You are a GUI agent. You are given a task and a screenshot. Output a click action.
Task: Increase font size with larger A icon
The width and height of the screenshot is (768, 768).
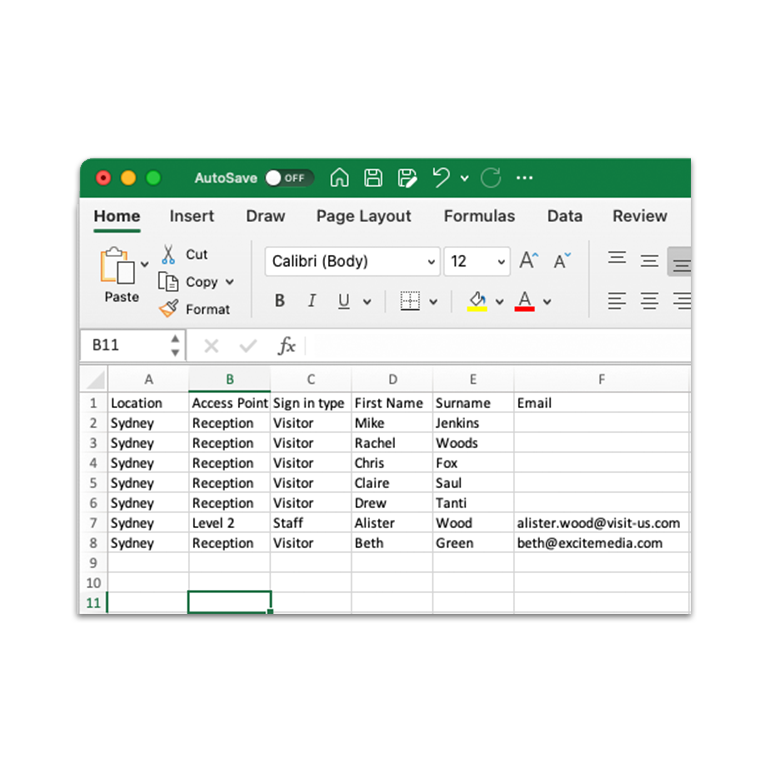[x=529, y=260]
